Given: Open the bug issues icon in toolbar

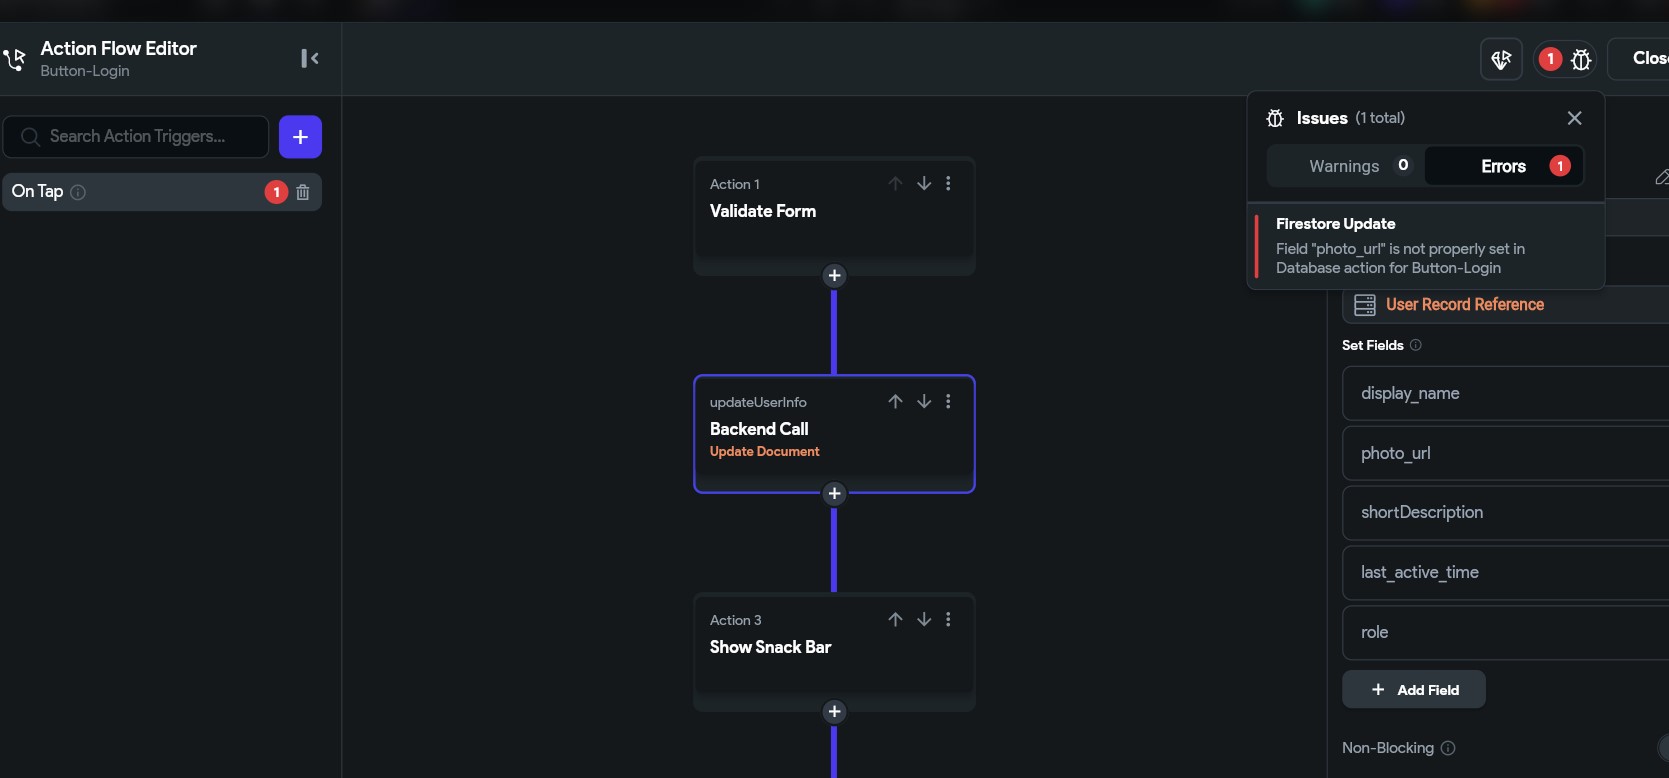Looking at the screenshot, I should coord(1581,59).
